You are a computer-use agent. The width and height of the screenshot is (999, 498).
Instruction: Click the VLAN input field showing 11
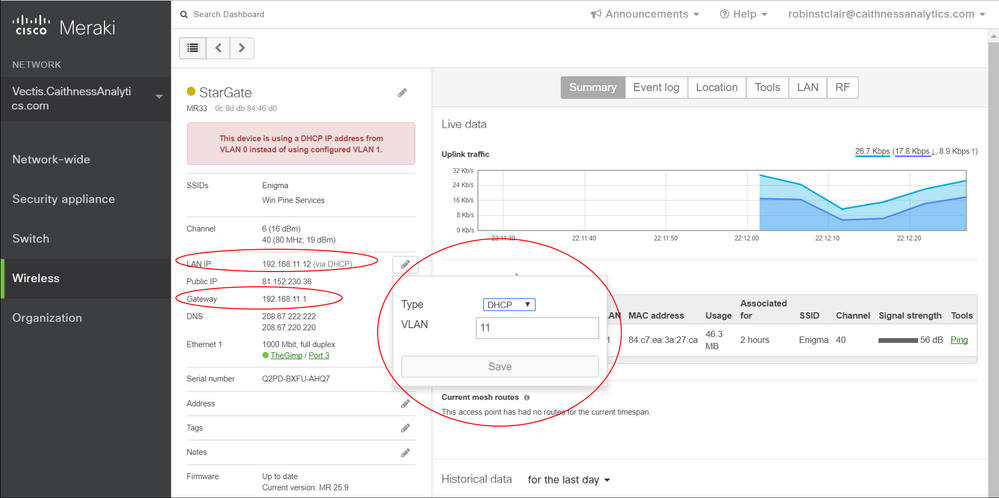pos(537,328)
